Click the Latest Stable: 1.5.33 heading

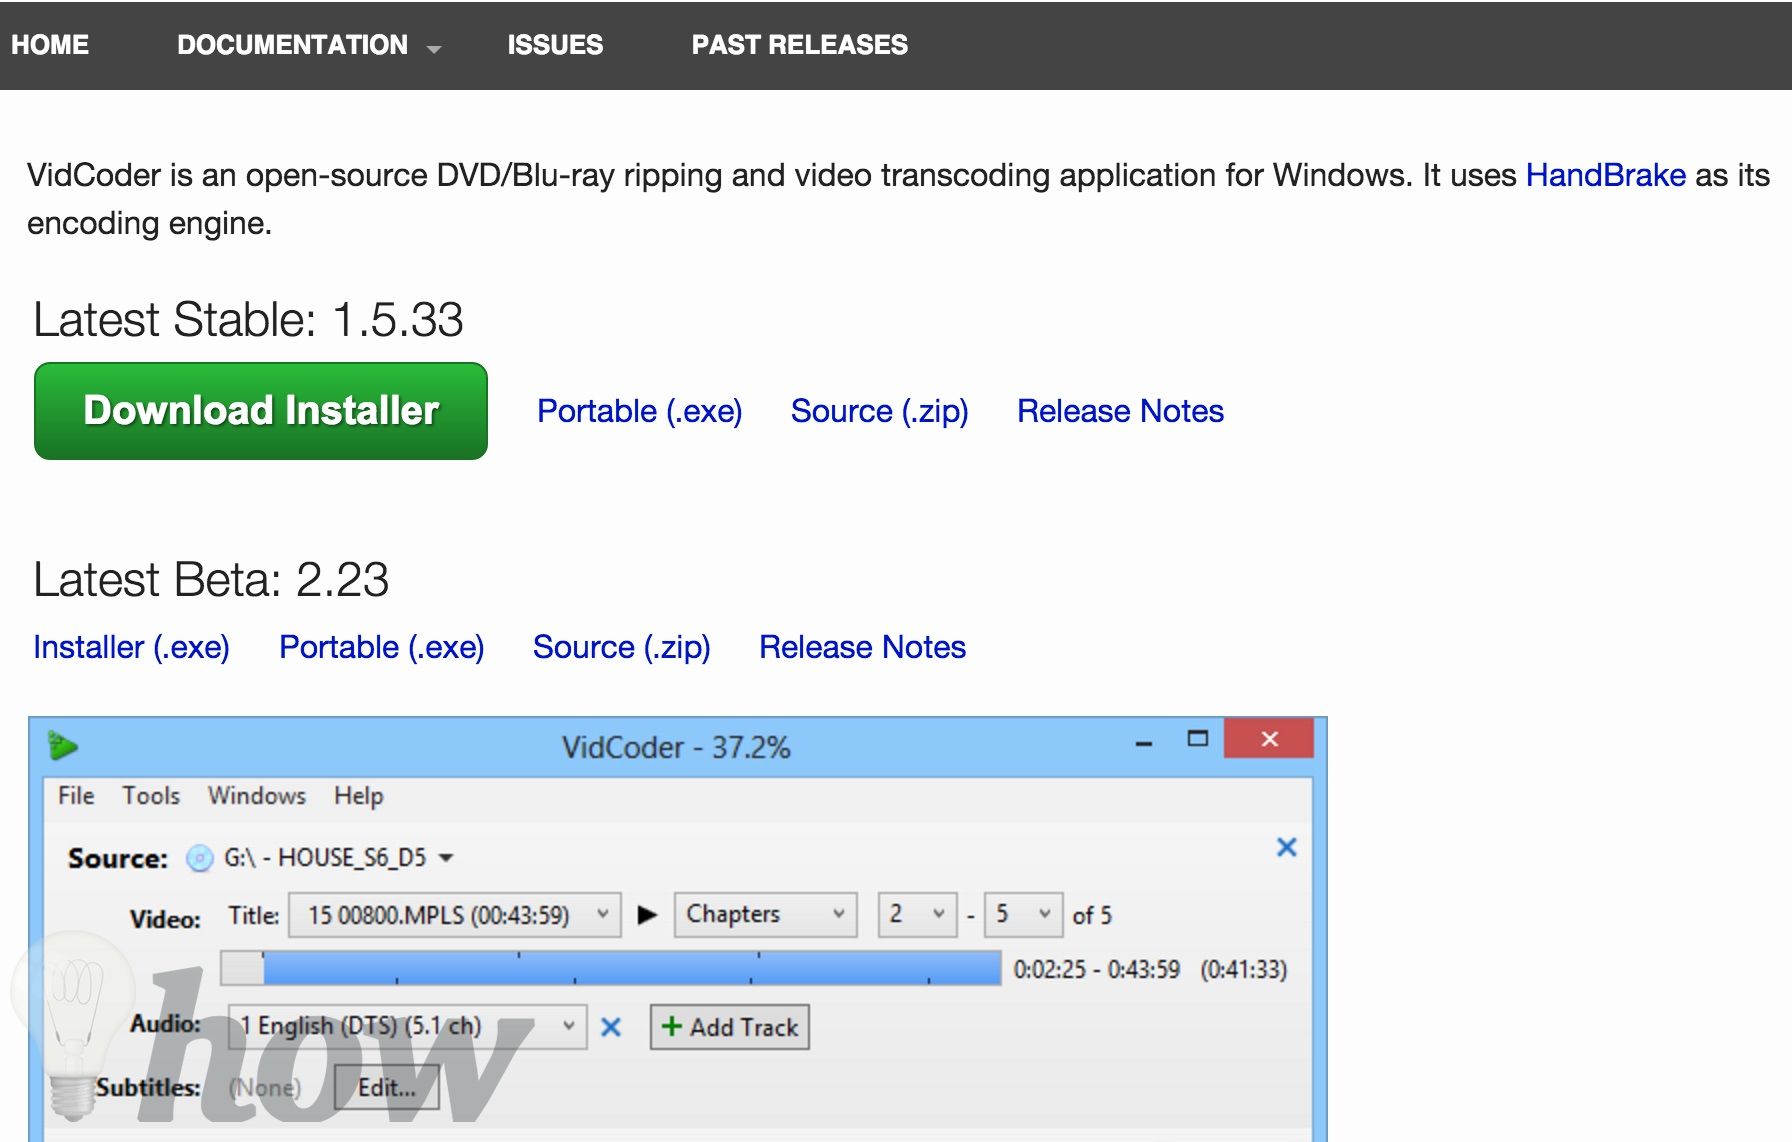(248, 320)
